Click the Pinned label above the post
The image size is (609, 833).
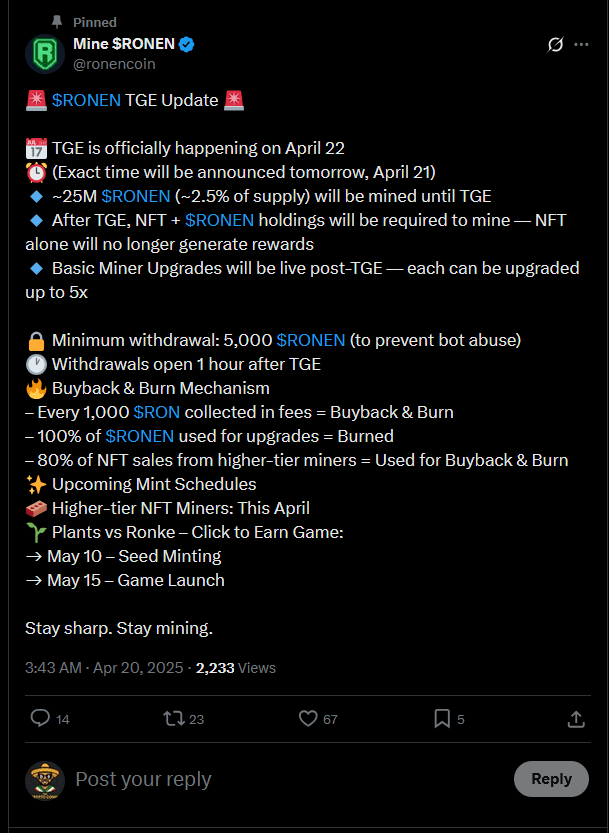click(94, 21)
